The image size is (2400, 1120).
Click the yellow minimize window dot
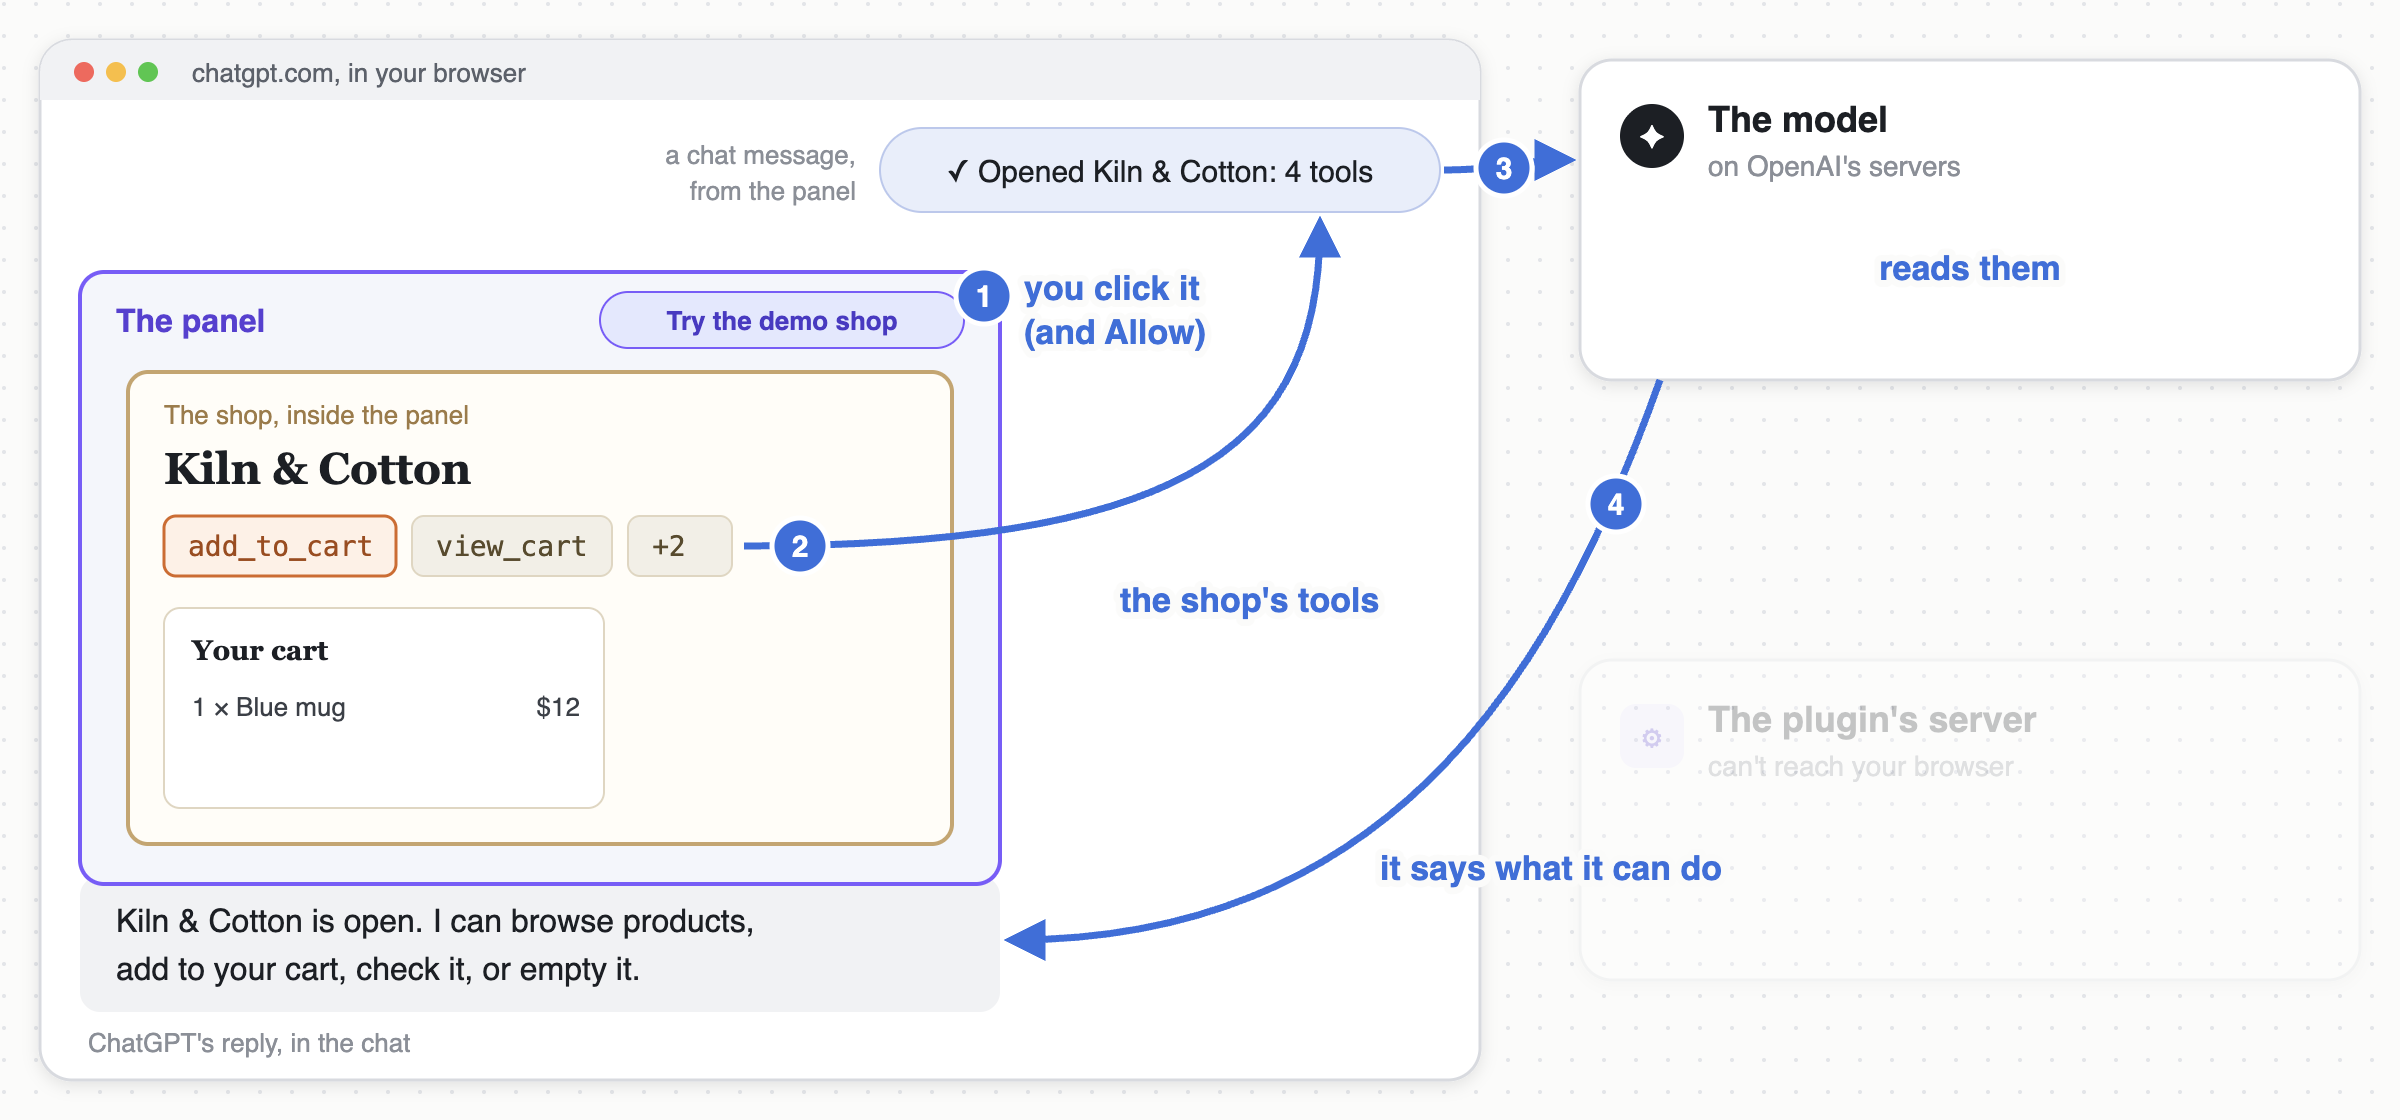coord(116,72)
